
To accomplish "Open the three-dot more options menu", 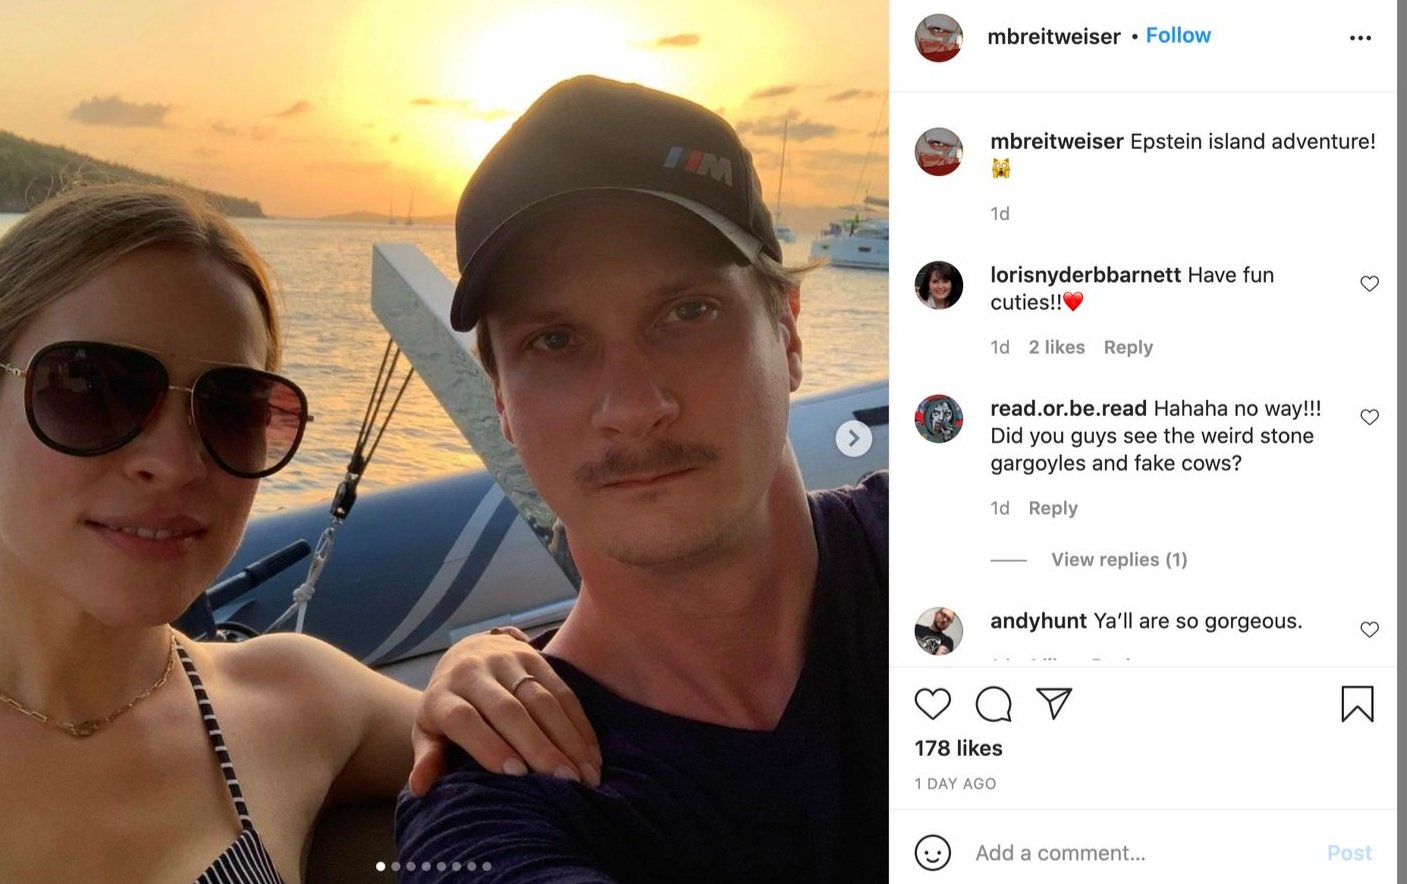I will coord(1360,38).
